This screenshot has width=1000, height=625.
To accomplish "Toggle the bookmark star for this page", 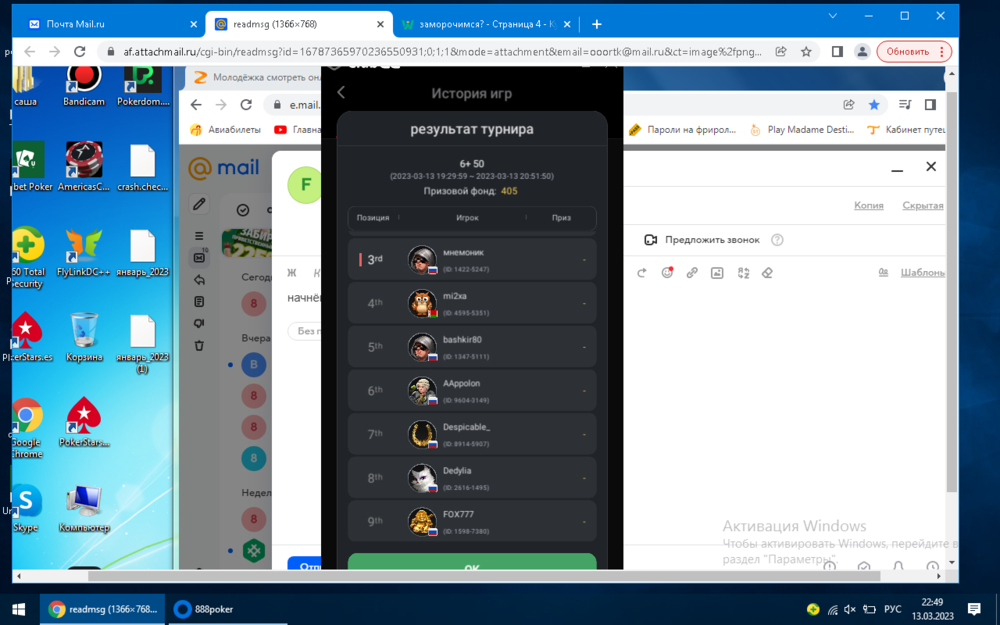I will pos(806,52).
